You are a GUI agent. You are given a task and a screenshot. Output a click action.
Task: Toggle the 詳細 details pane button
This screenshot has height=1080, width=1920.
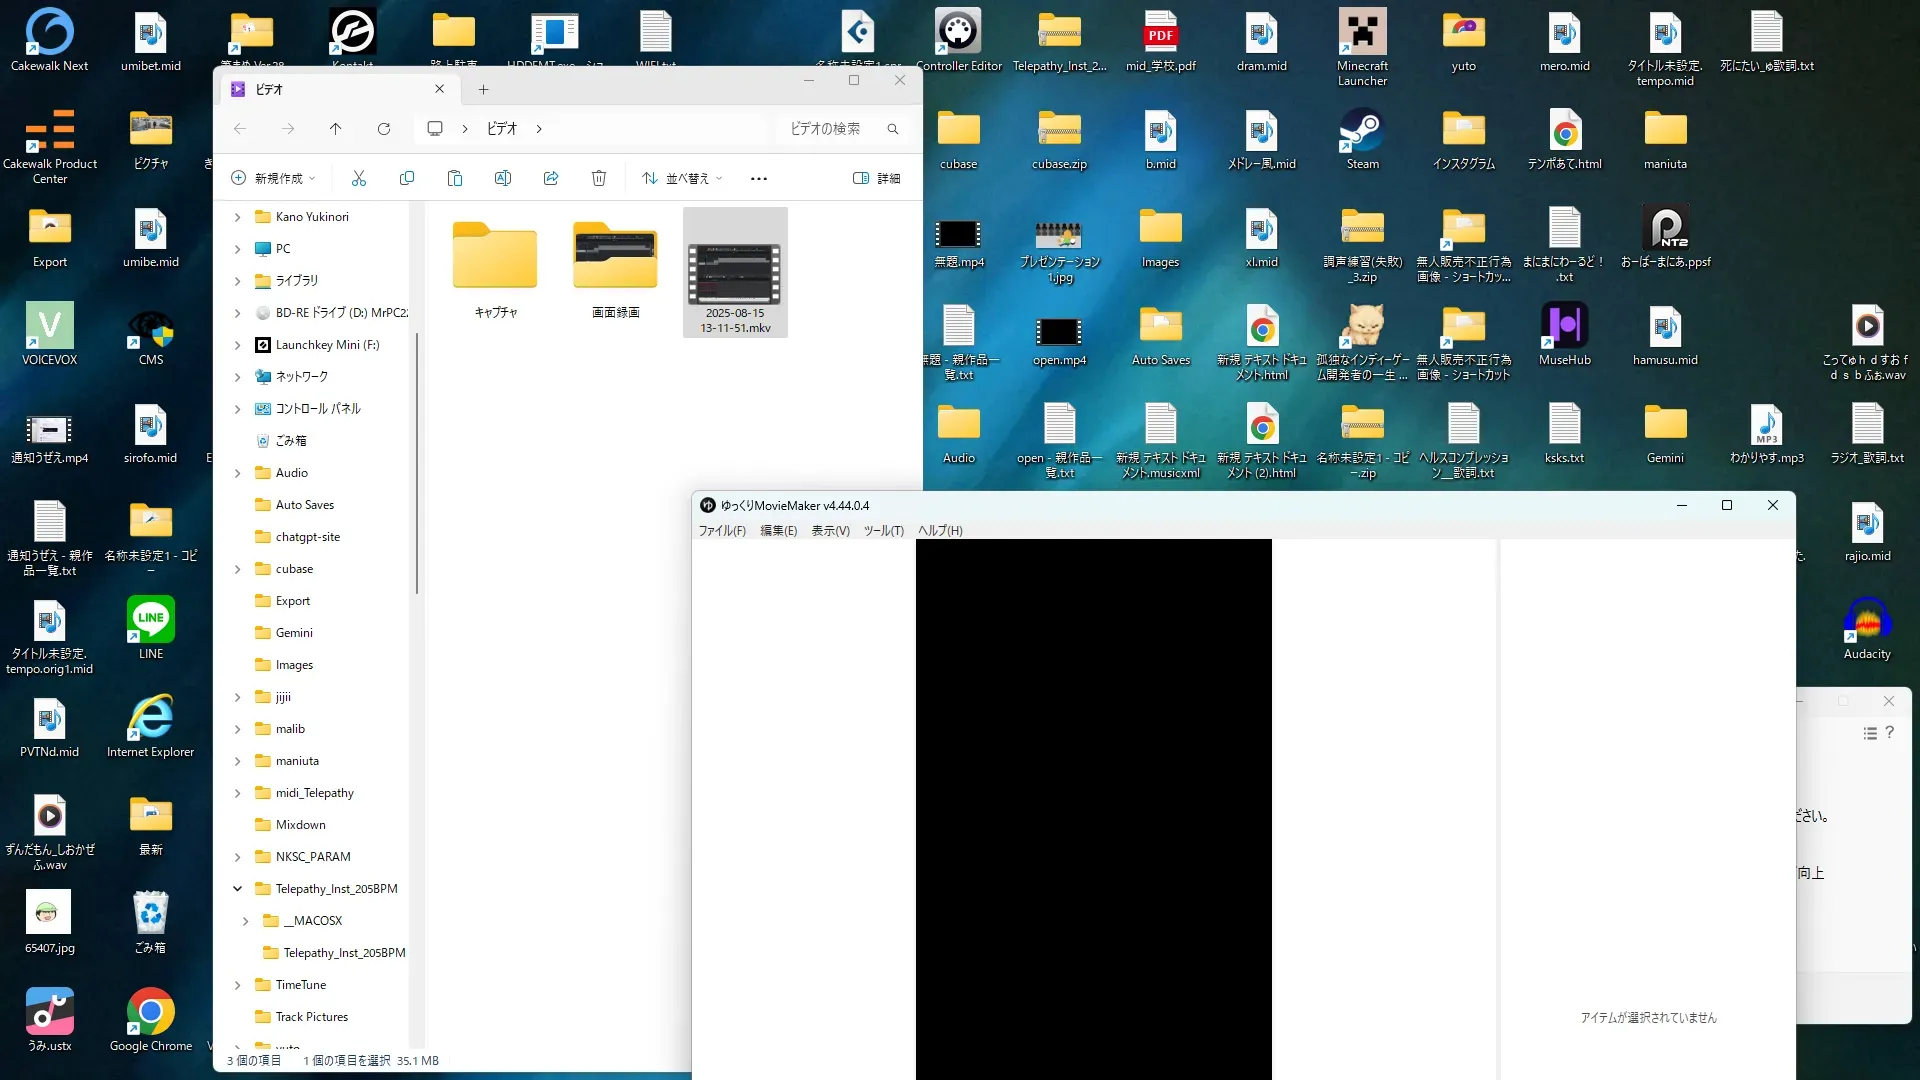click(x=876, y=178)
